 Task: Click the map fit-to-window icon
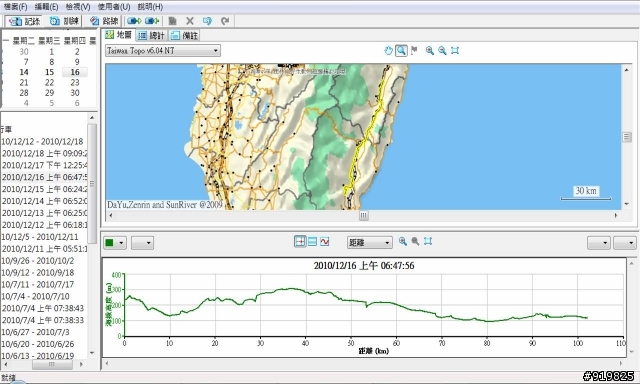(x=455, y=51)
